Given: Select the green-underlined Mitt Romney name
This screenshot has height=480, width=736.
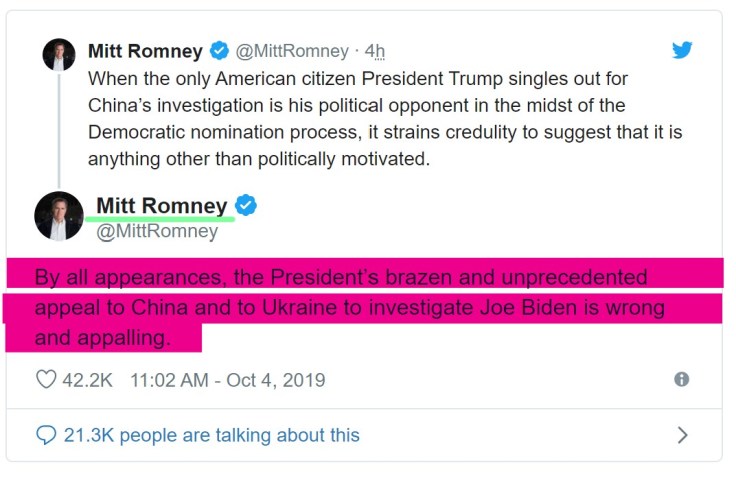Looking at the screenshot, I should [x=161, y=206].
